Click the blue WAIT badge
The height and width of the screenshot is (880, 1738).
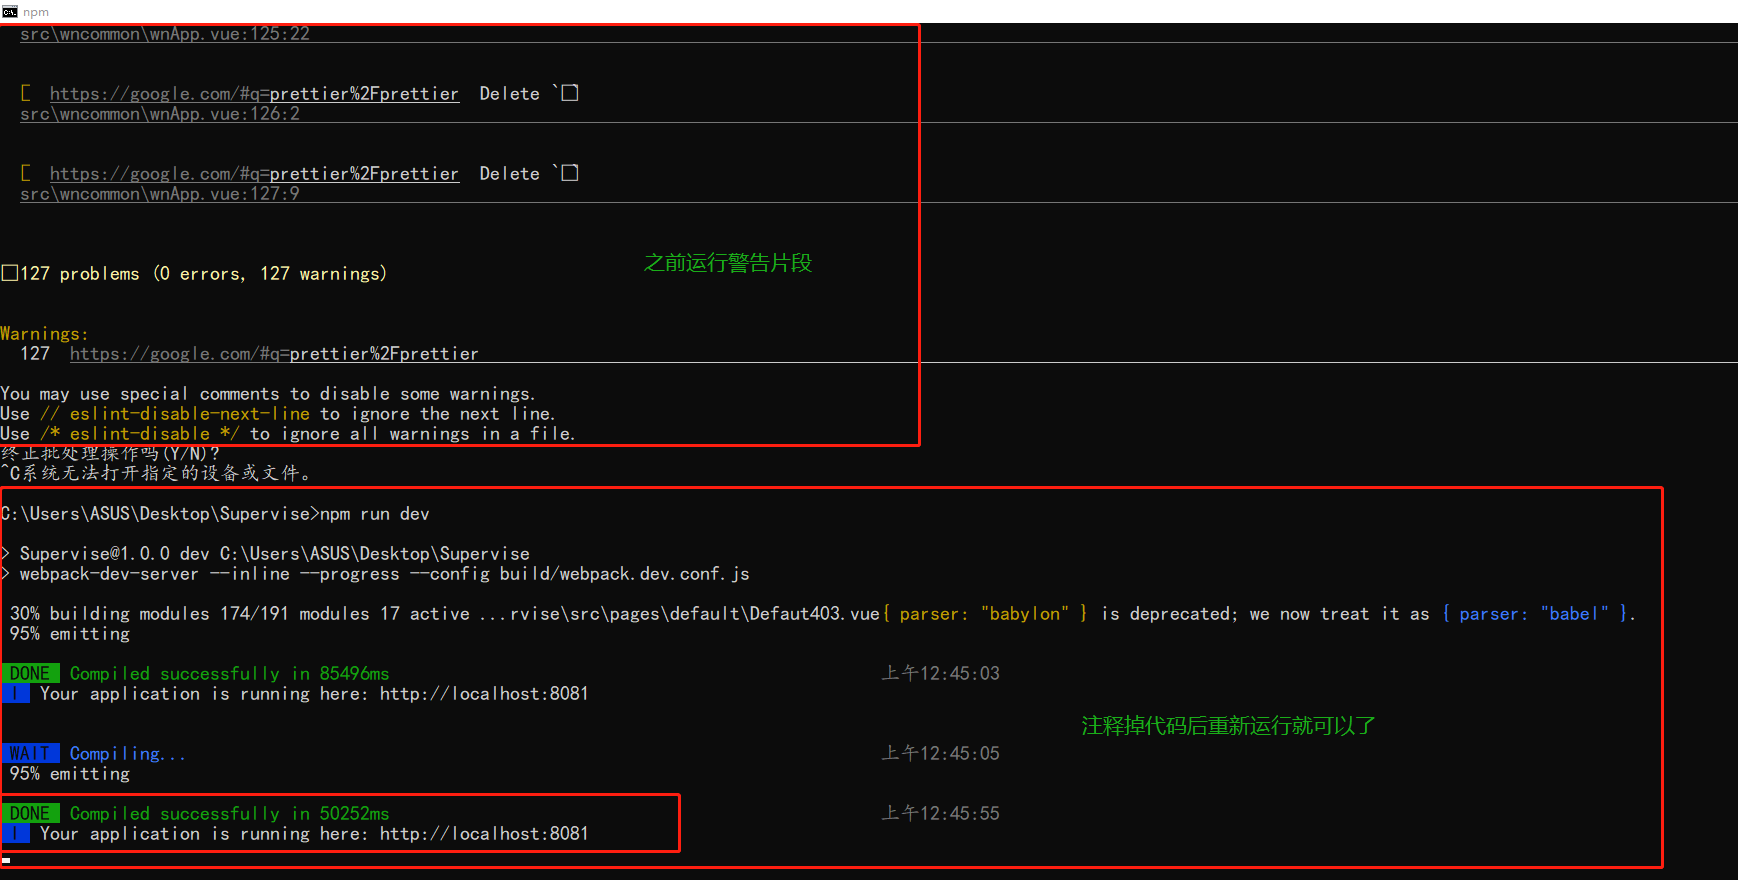30,754
